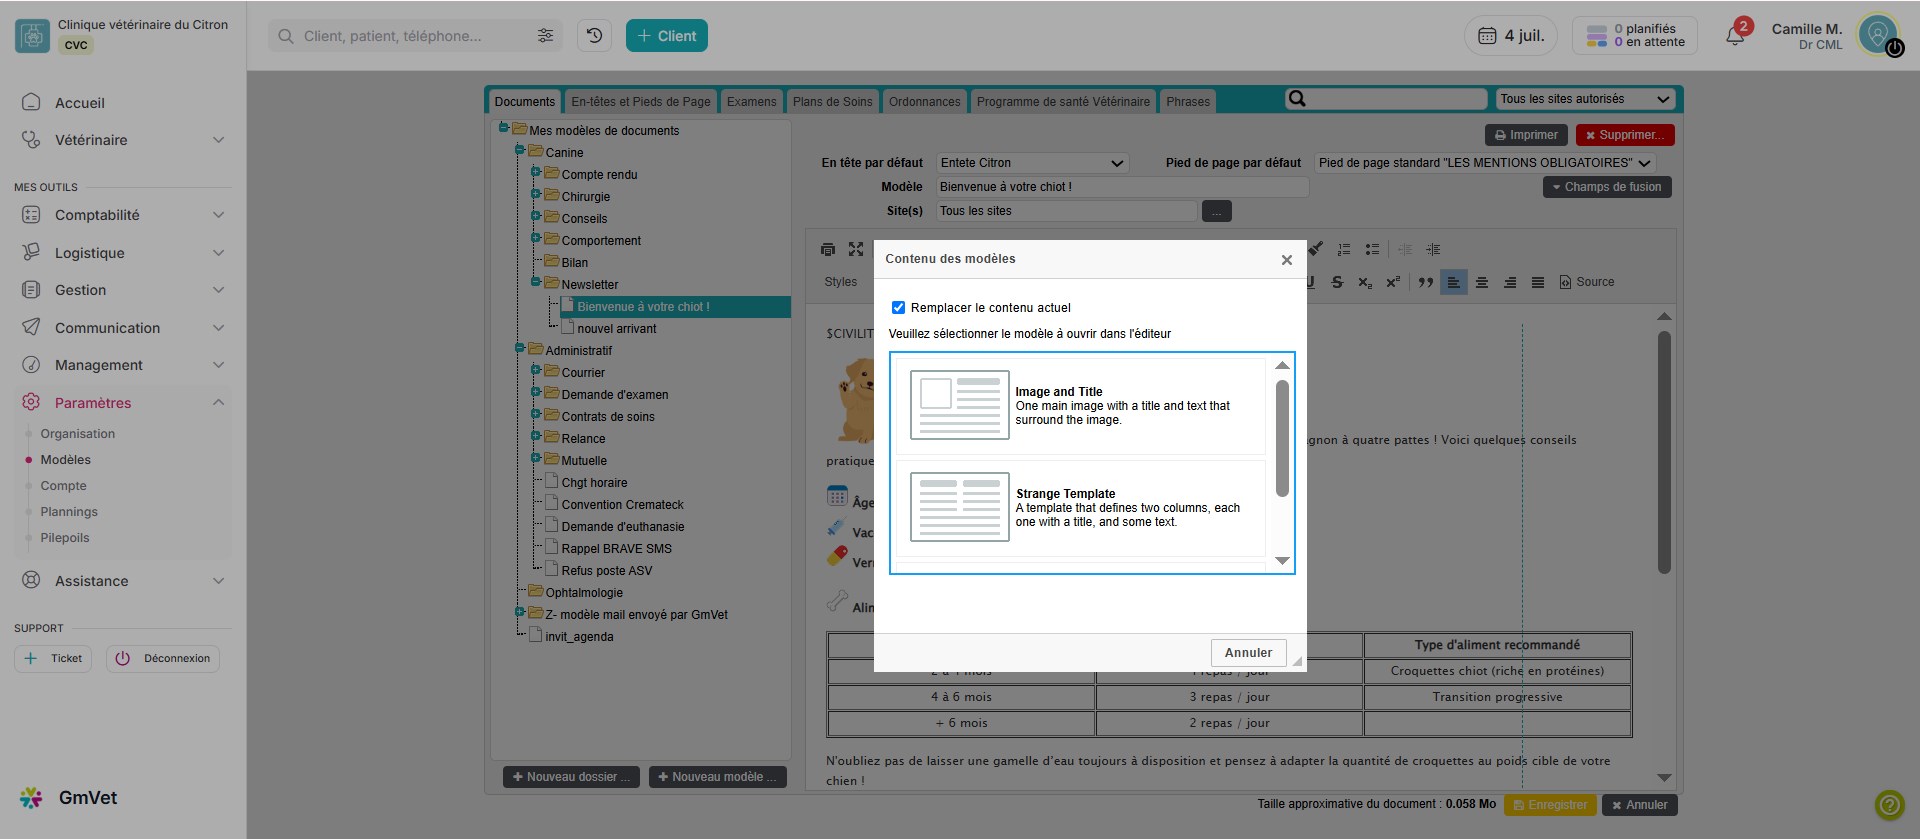Open the notifications bell

click(x=1735, y=36)
